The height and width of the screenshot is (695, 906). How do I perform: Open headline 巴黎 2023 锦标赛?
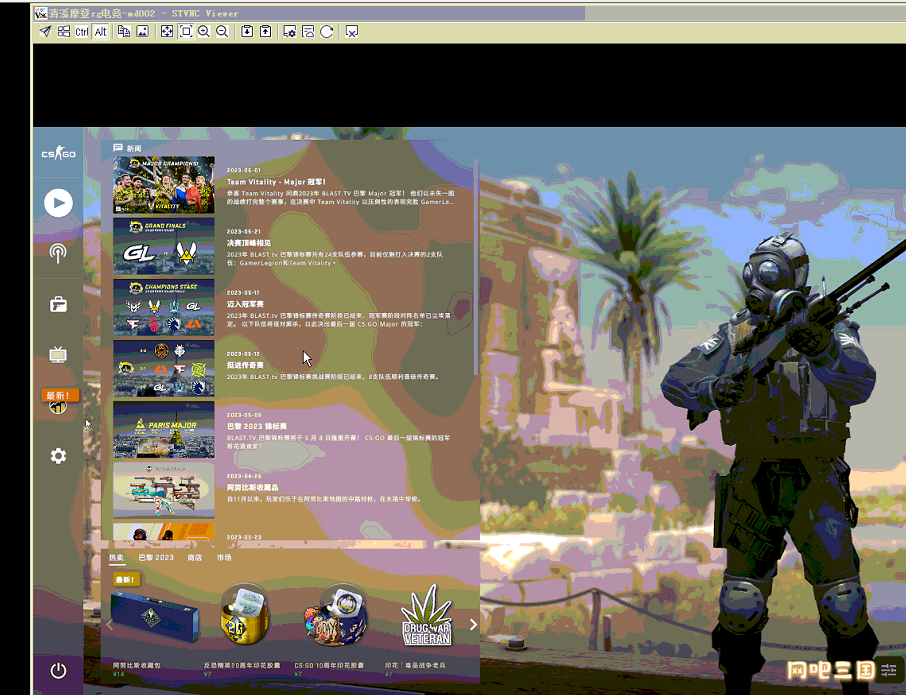(257, 426)
